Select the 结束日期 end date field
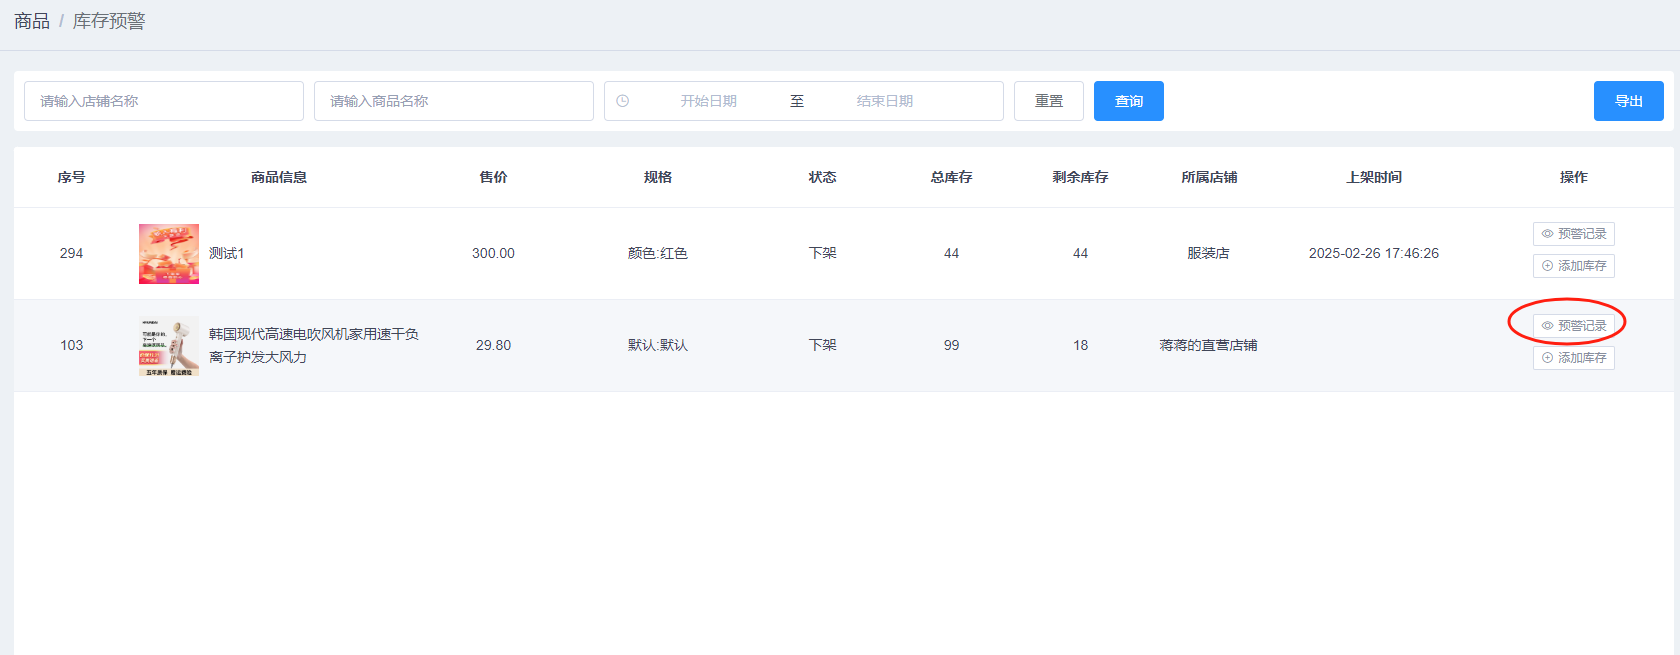This screenshot has width=1680, height=655. click(x=884, y=101)
